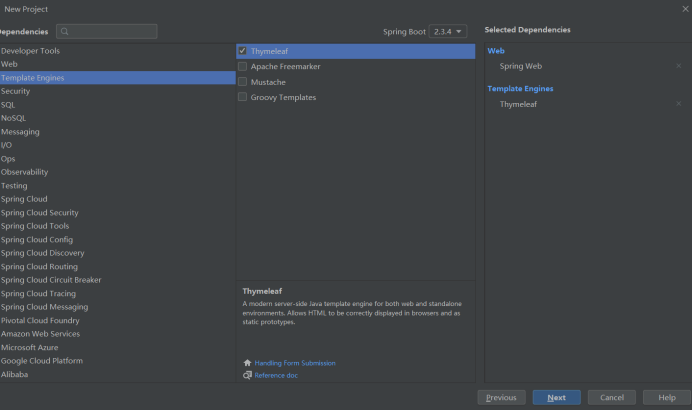The height and width of the screenshot is (410, 692).
Task: Click the search magnifier icon
Action: 65,32
